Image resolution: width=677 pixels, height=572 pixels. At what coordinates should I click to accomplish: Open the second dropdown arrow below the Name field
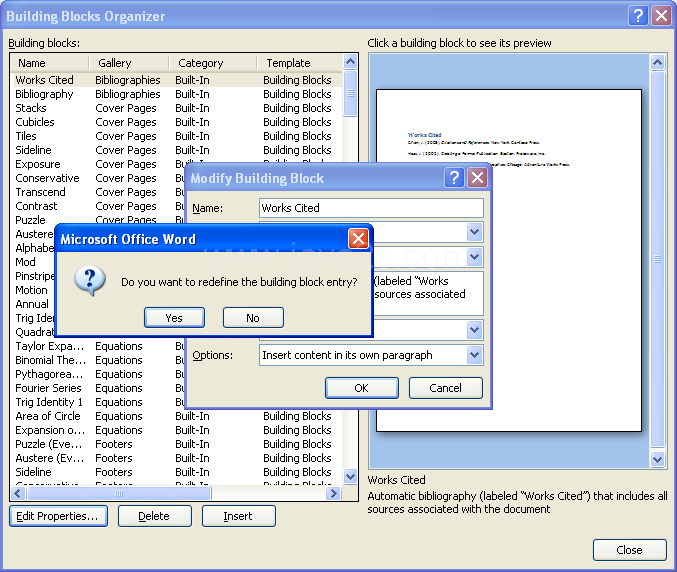pos(475,257)
